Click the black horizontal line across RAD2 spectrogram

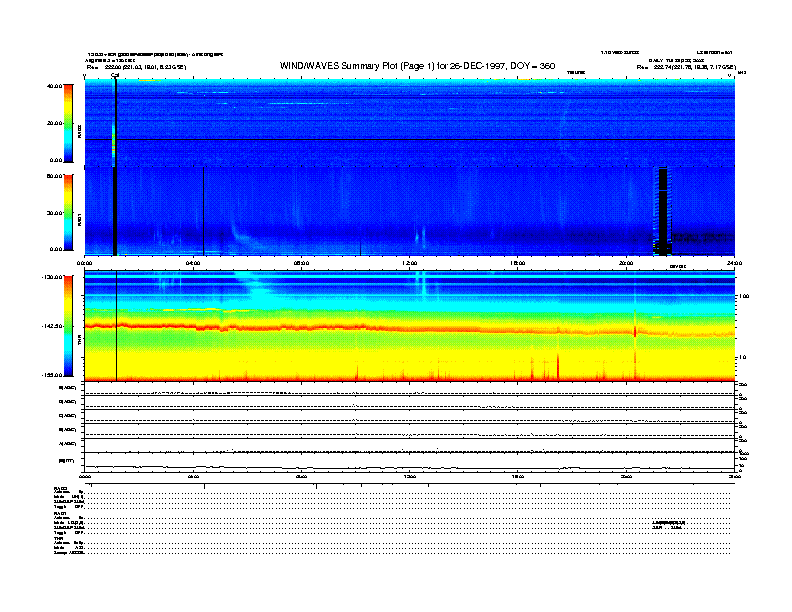[410, 139]
